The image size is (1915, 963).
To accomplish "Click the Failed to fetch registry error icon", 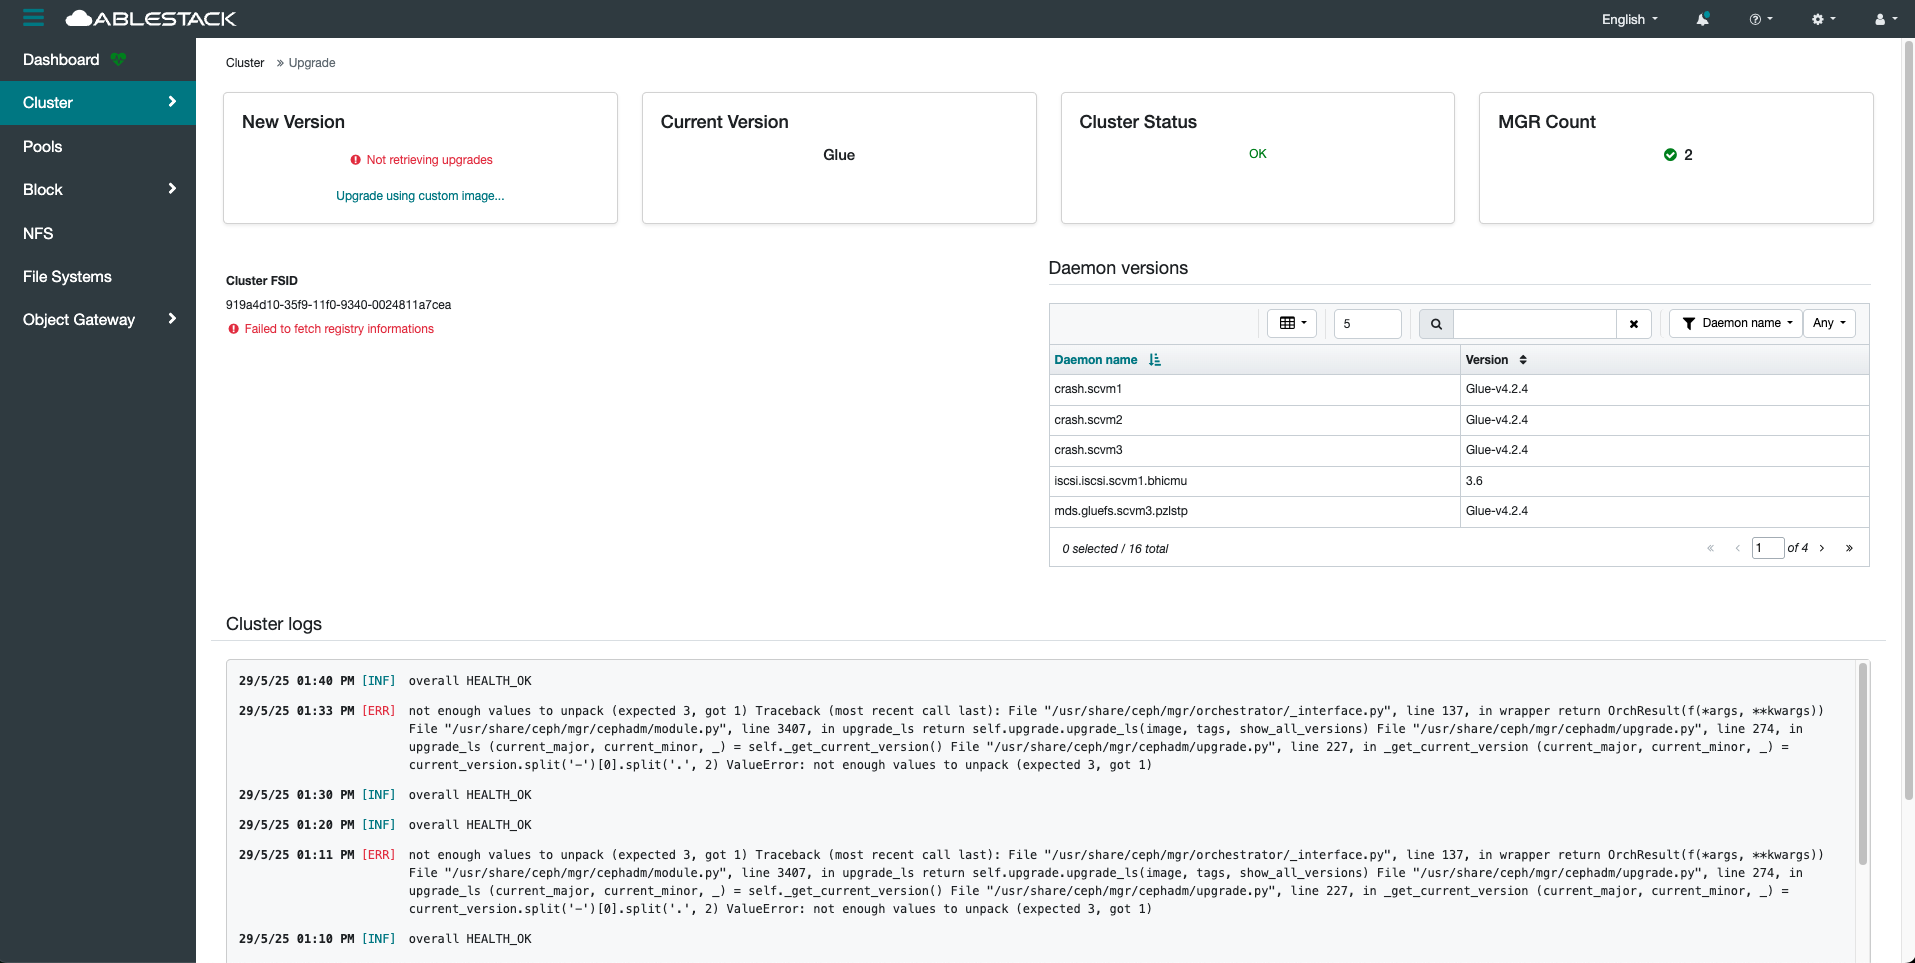I will (x=234, y=329).
